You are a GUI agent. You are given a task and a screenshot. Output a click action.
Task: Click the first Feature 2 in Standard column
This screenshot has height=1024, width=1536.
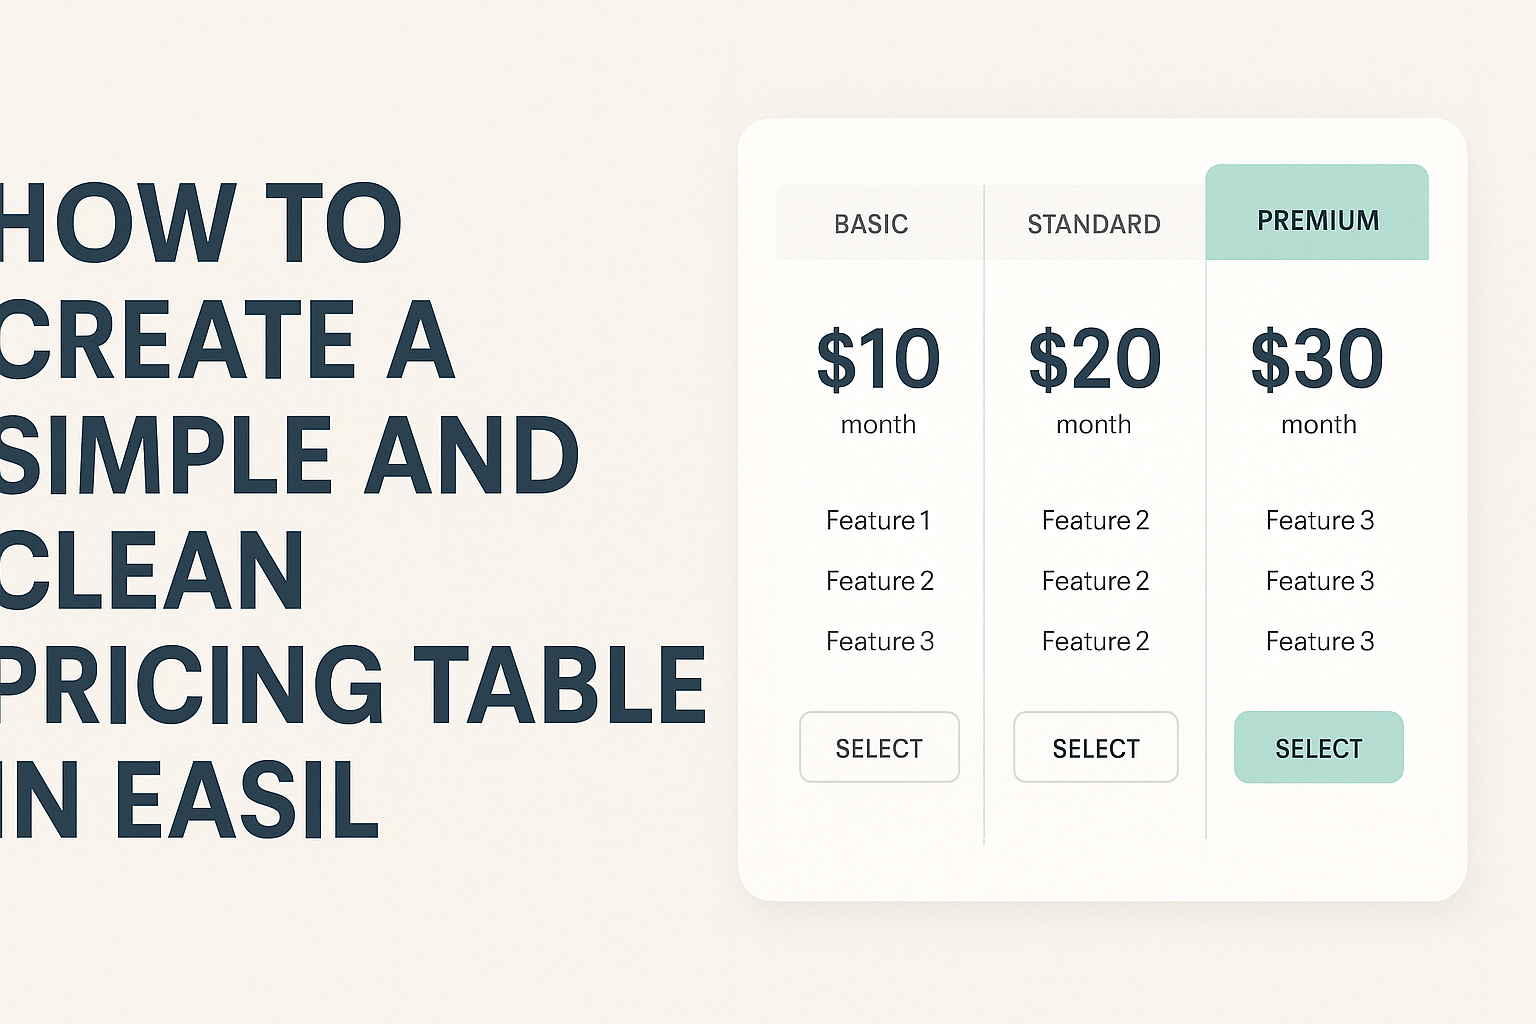click(1095, 520)
